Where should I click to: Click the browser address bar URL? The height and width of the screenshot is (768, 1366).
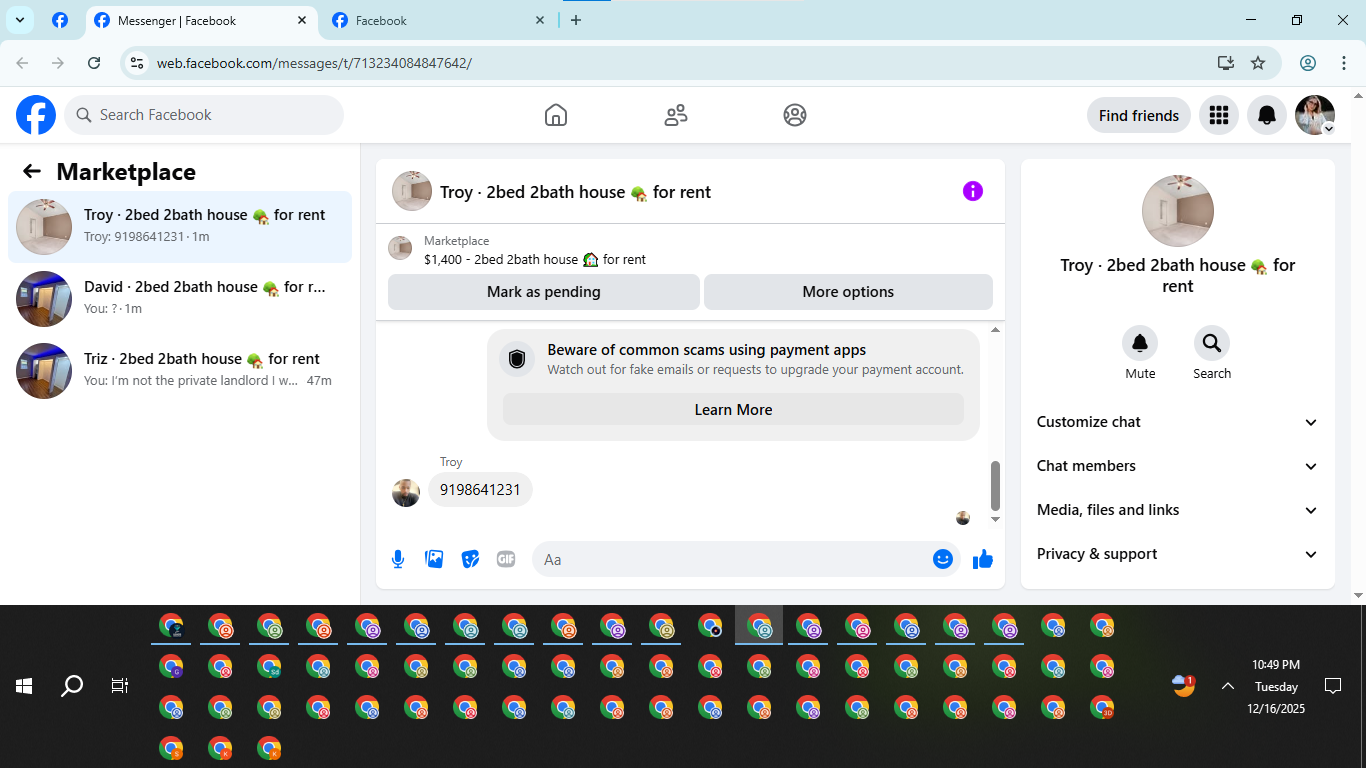314,63
